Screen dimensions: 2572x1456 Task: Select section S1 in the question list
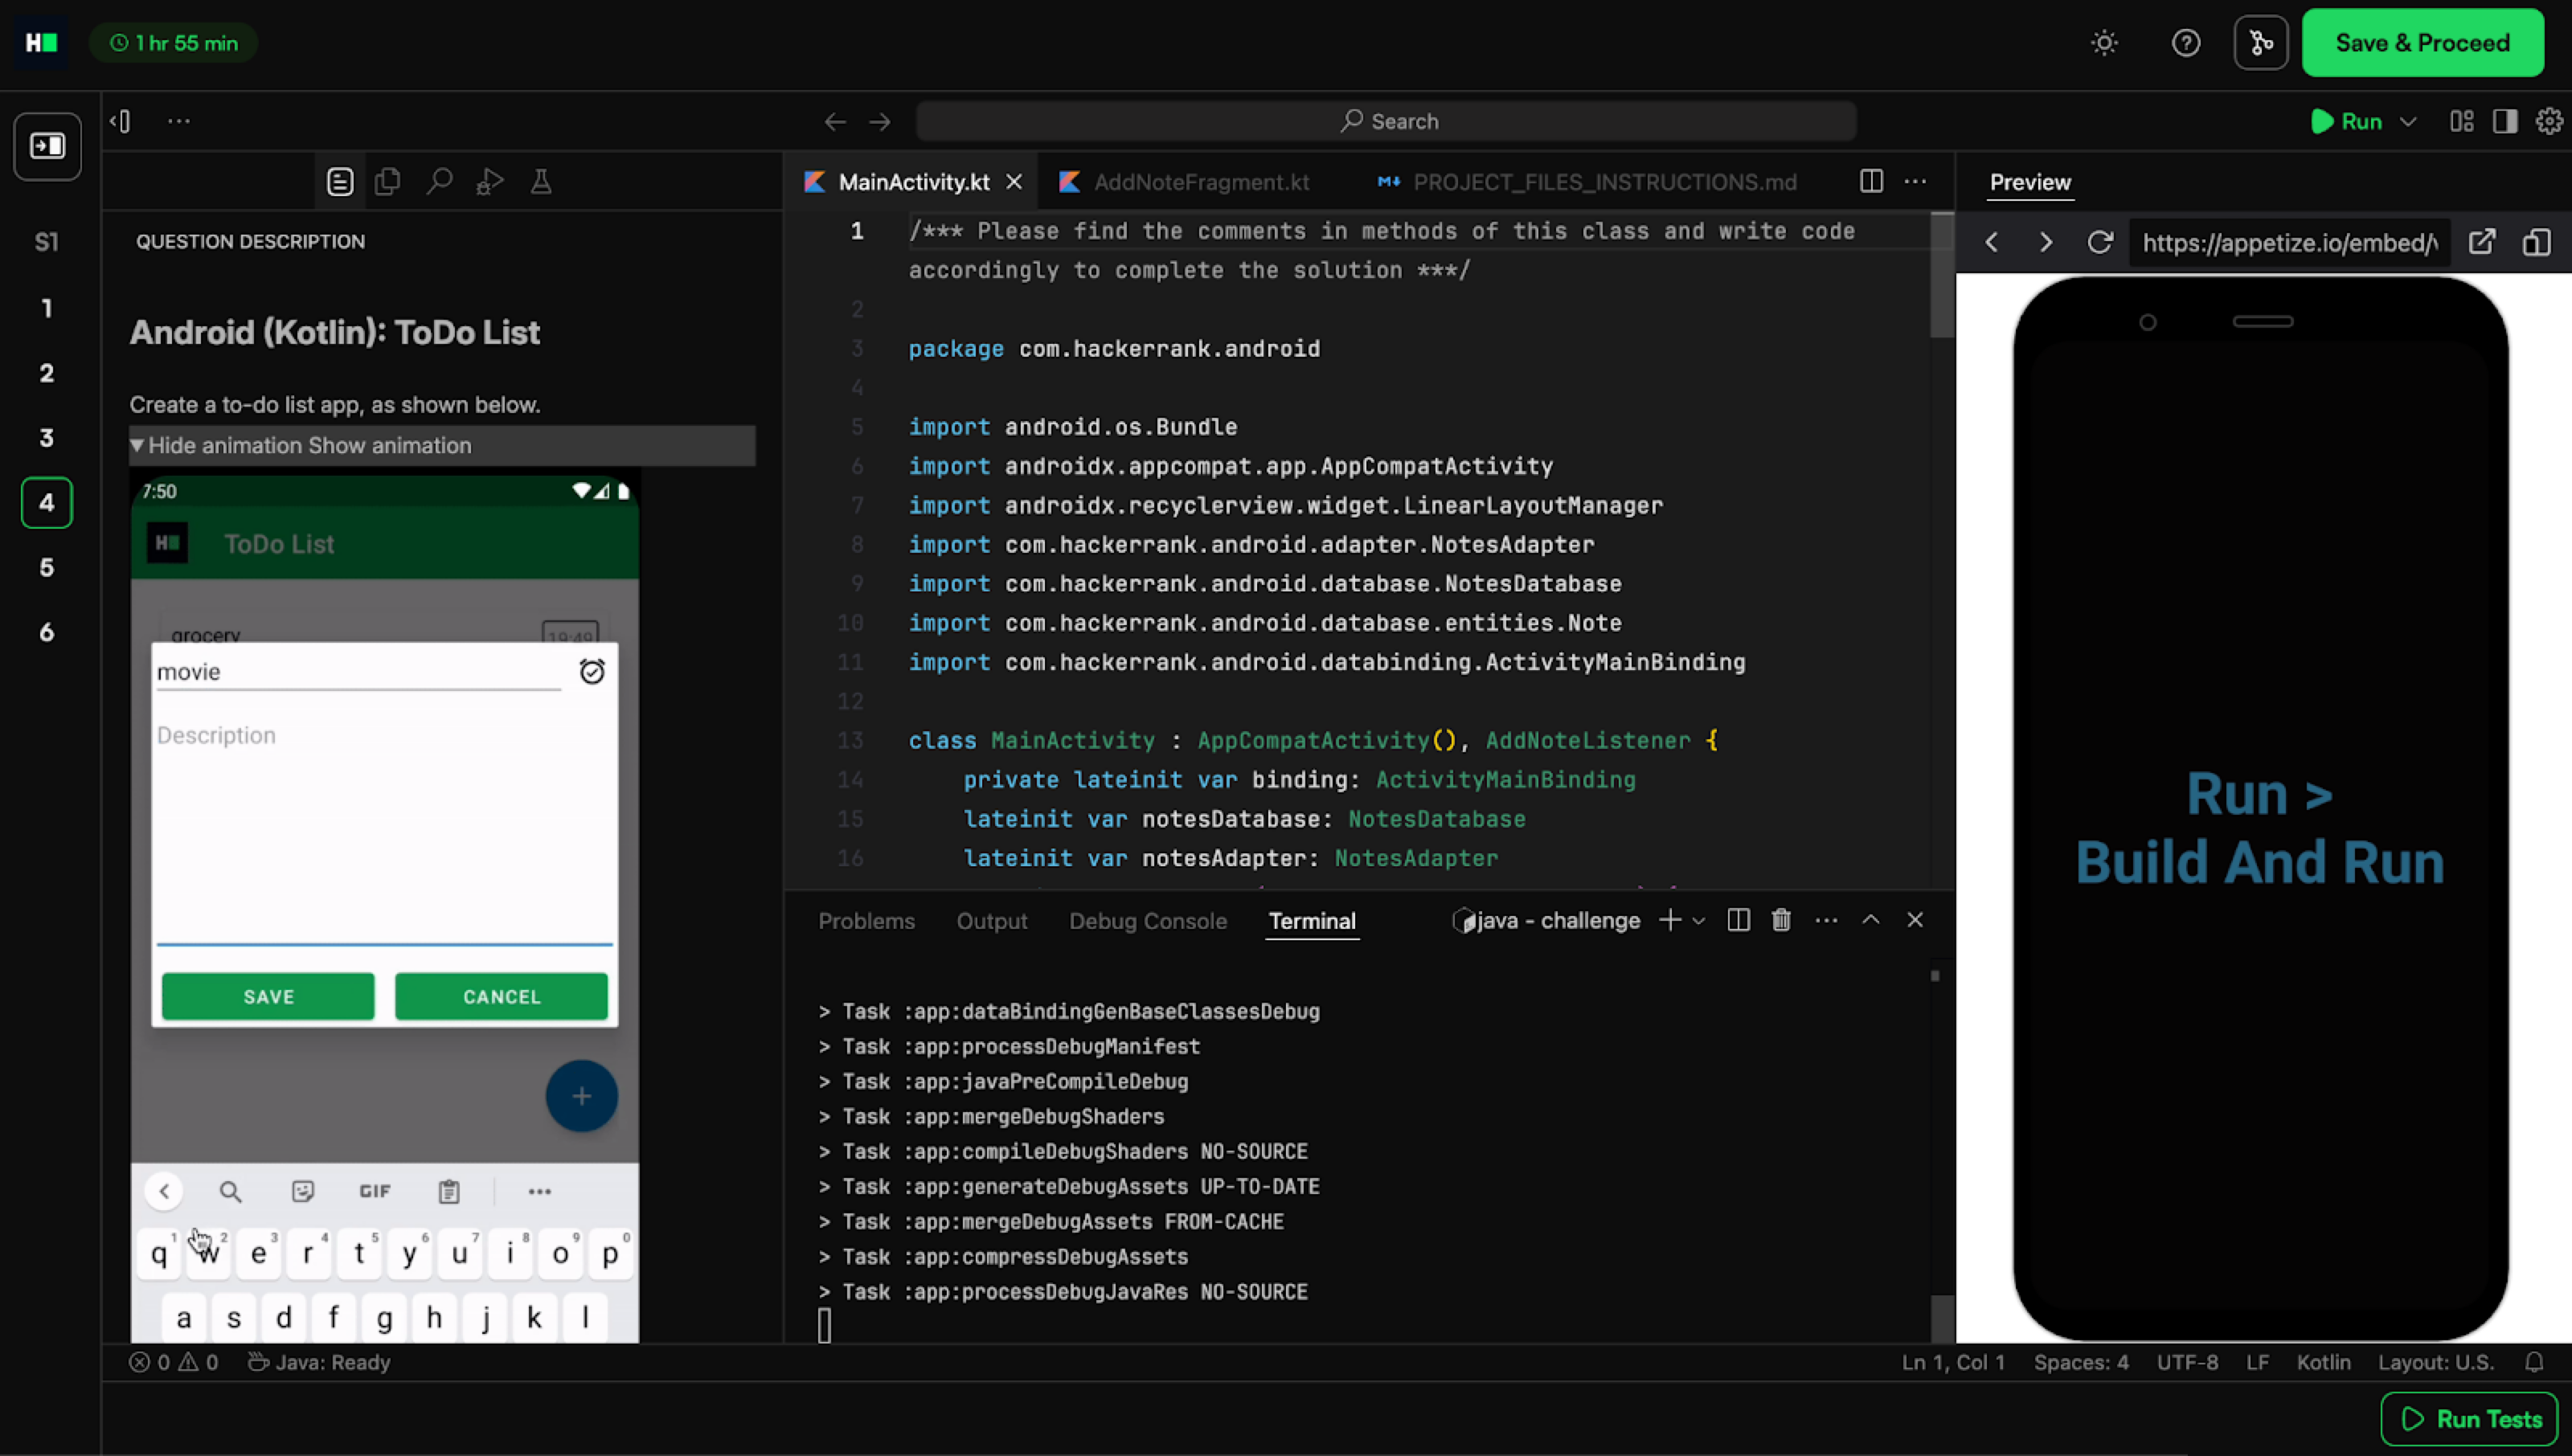pos(47,242)
